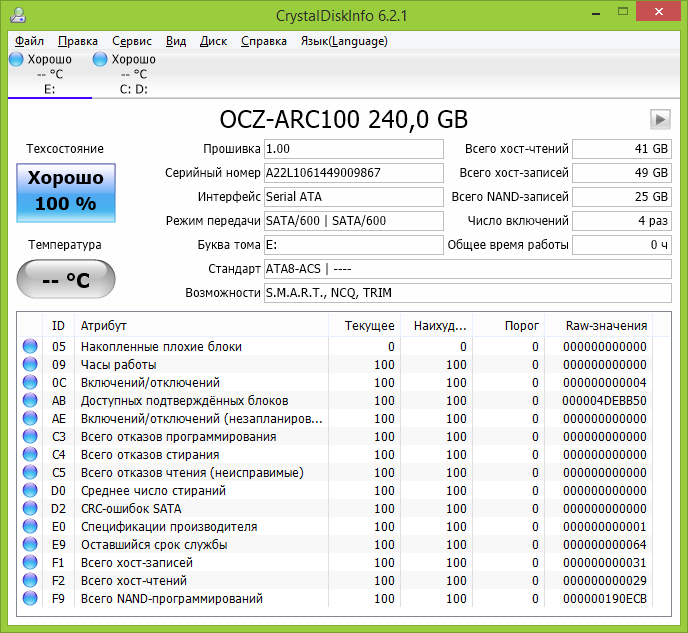Click the transfer mode SATA/600 field
This screenshot has height=633, width=688.
[354, 221]
